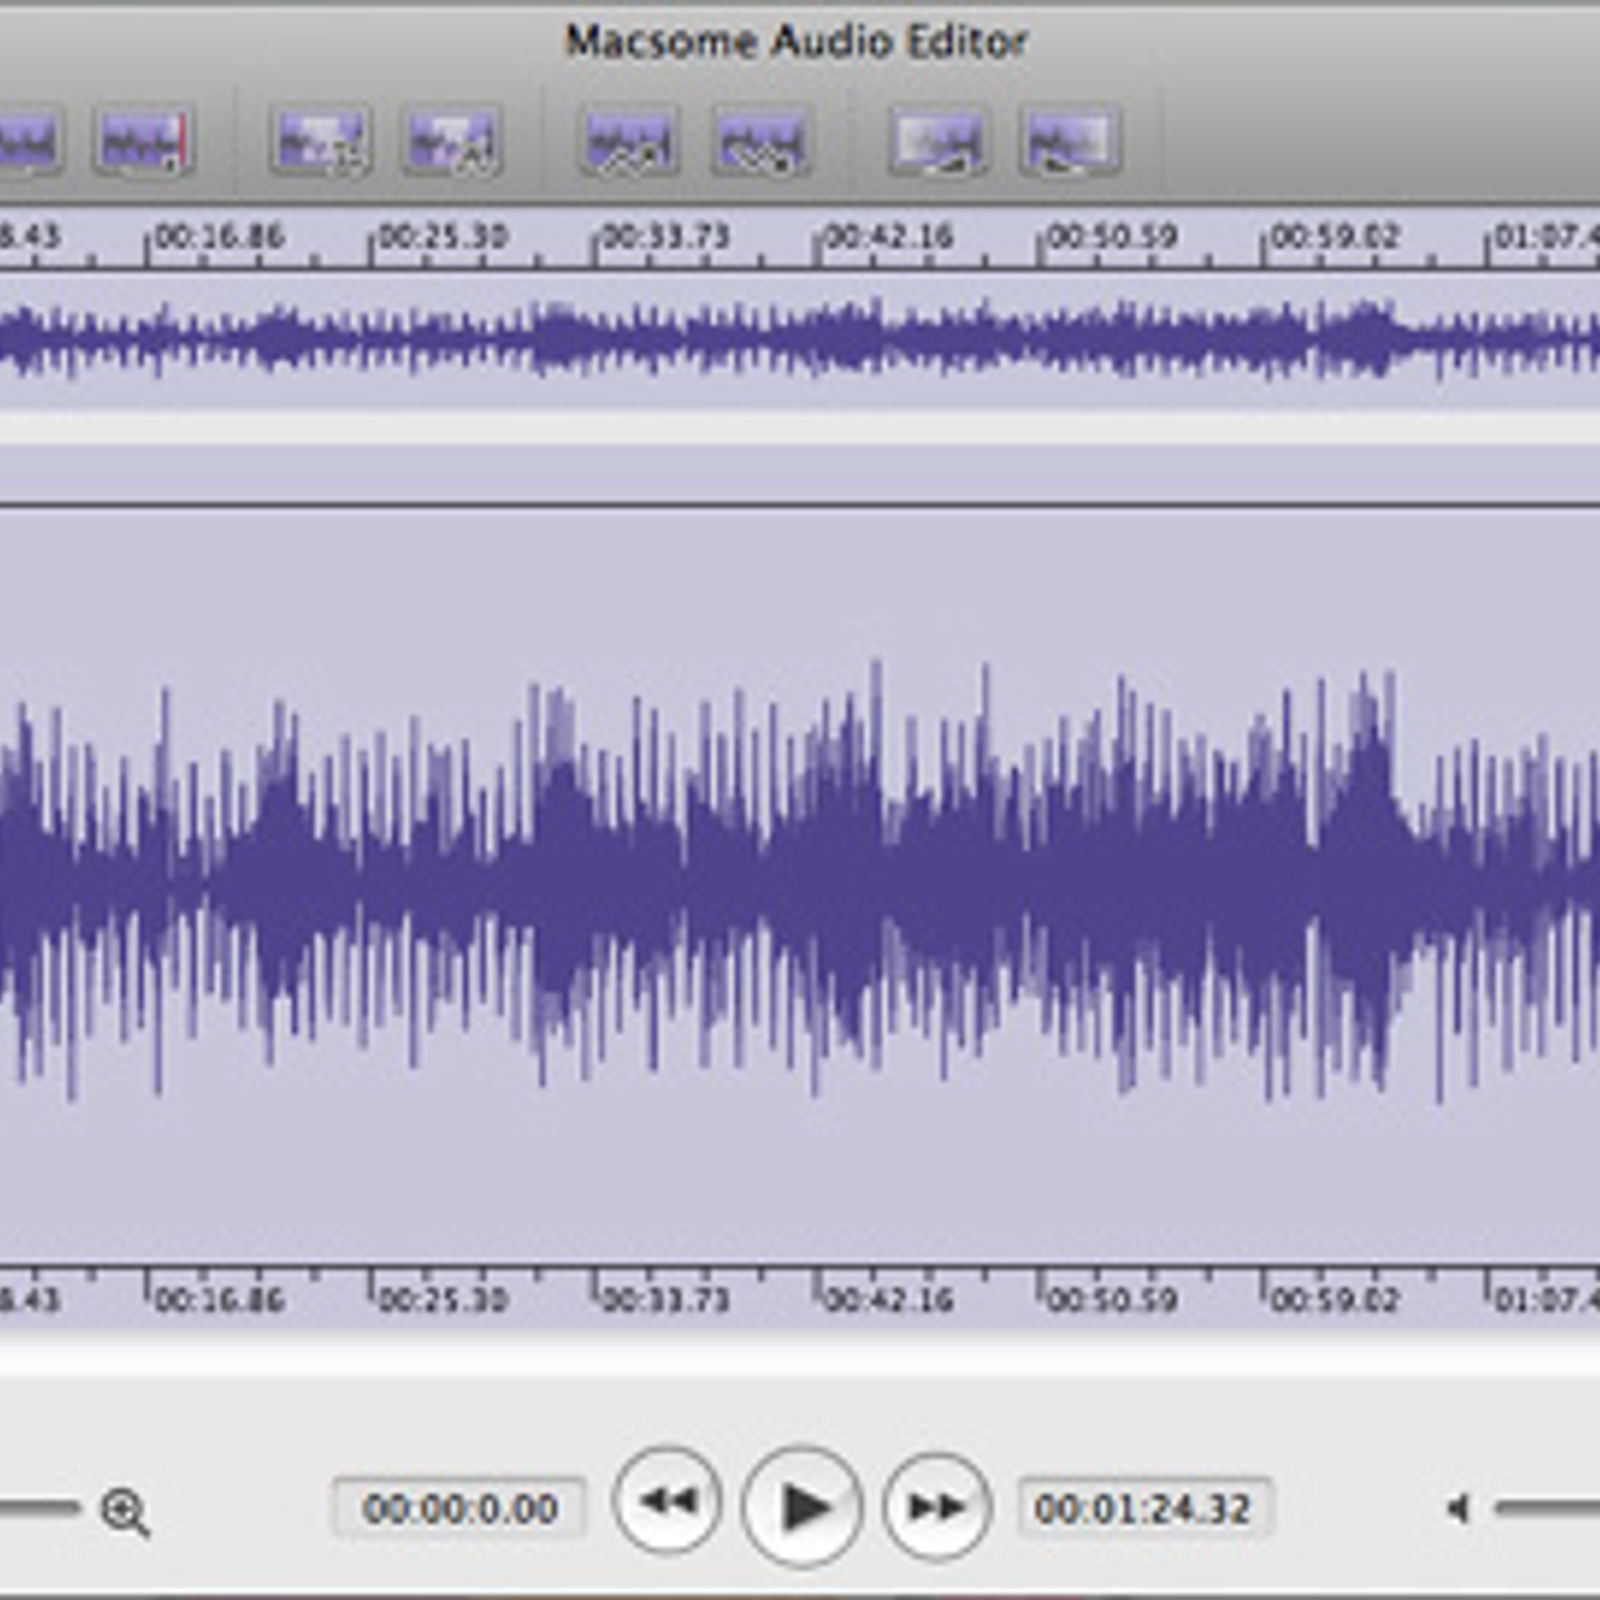Click the toolbar waveform icon with red marker line
The image size is (1600, 1600).
[x=144, y=141]
